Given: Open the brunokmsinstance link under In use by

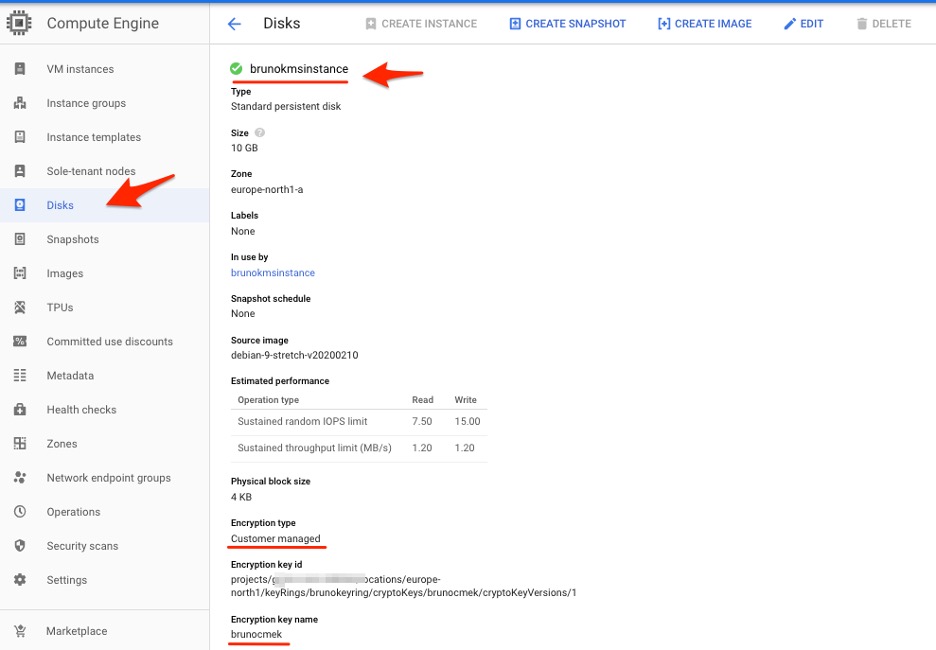Looking at the screenshot, I should coord(272,273).
